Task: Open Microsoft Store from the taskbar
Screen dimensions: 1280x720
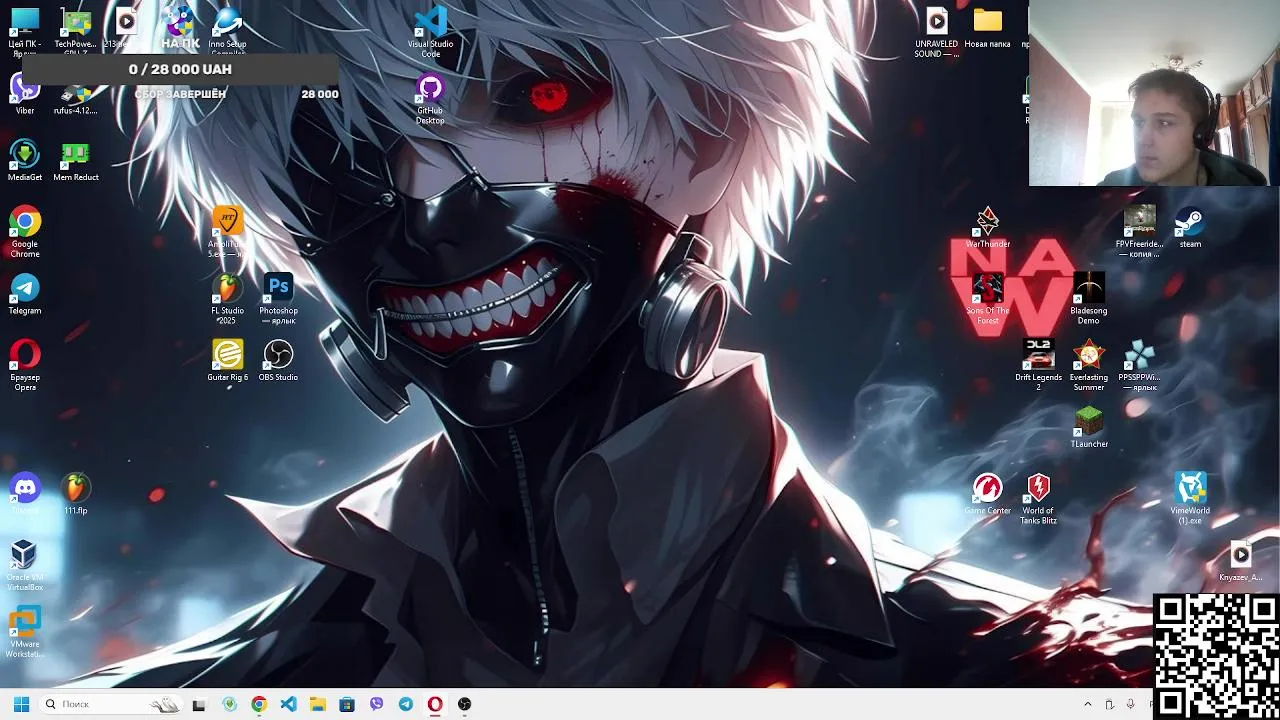Action: (x=347, y=704)
